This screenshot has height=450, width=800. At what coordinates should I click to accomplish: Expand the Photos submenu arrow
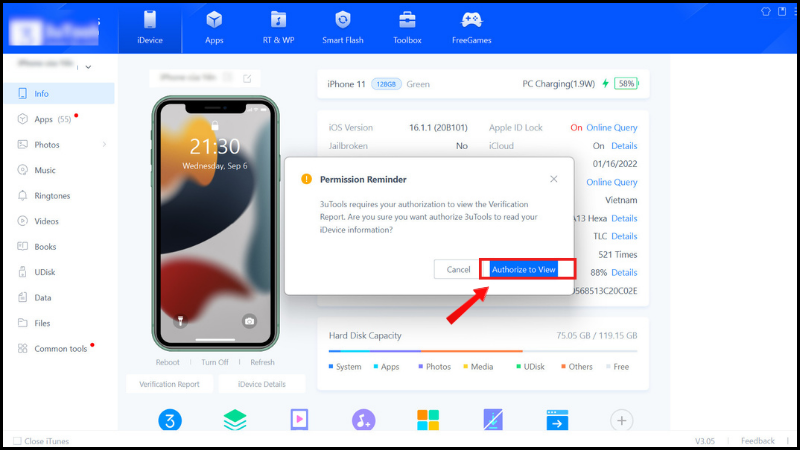pyautogui.click(x=104, y=144)
